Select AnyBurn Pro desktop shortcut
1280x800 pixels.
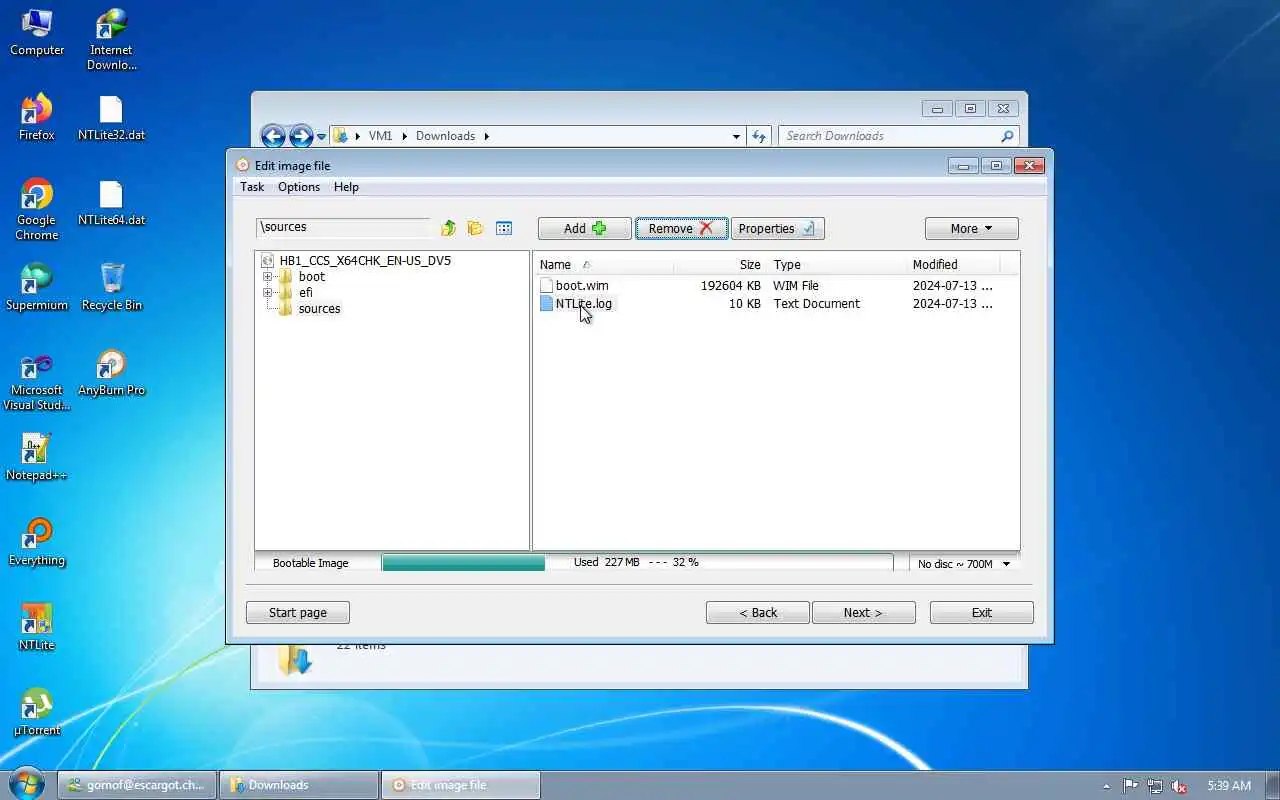(111, 373)
